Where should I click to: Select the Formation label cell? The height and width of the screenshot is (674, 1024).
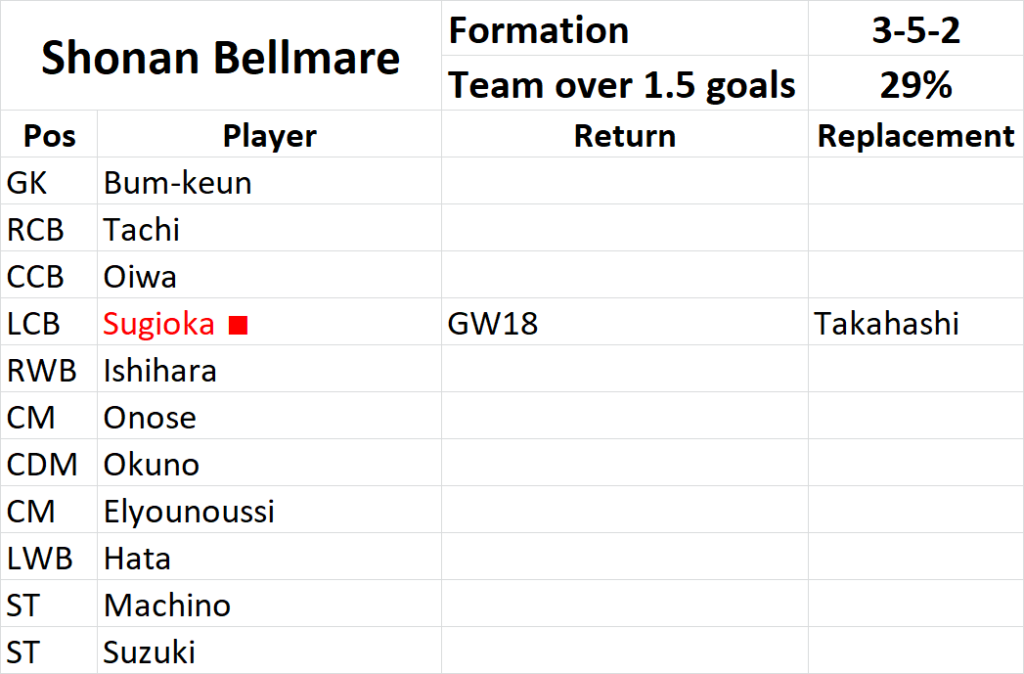tap(625, 29)
